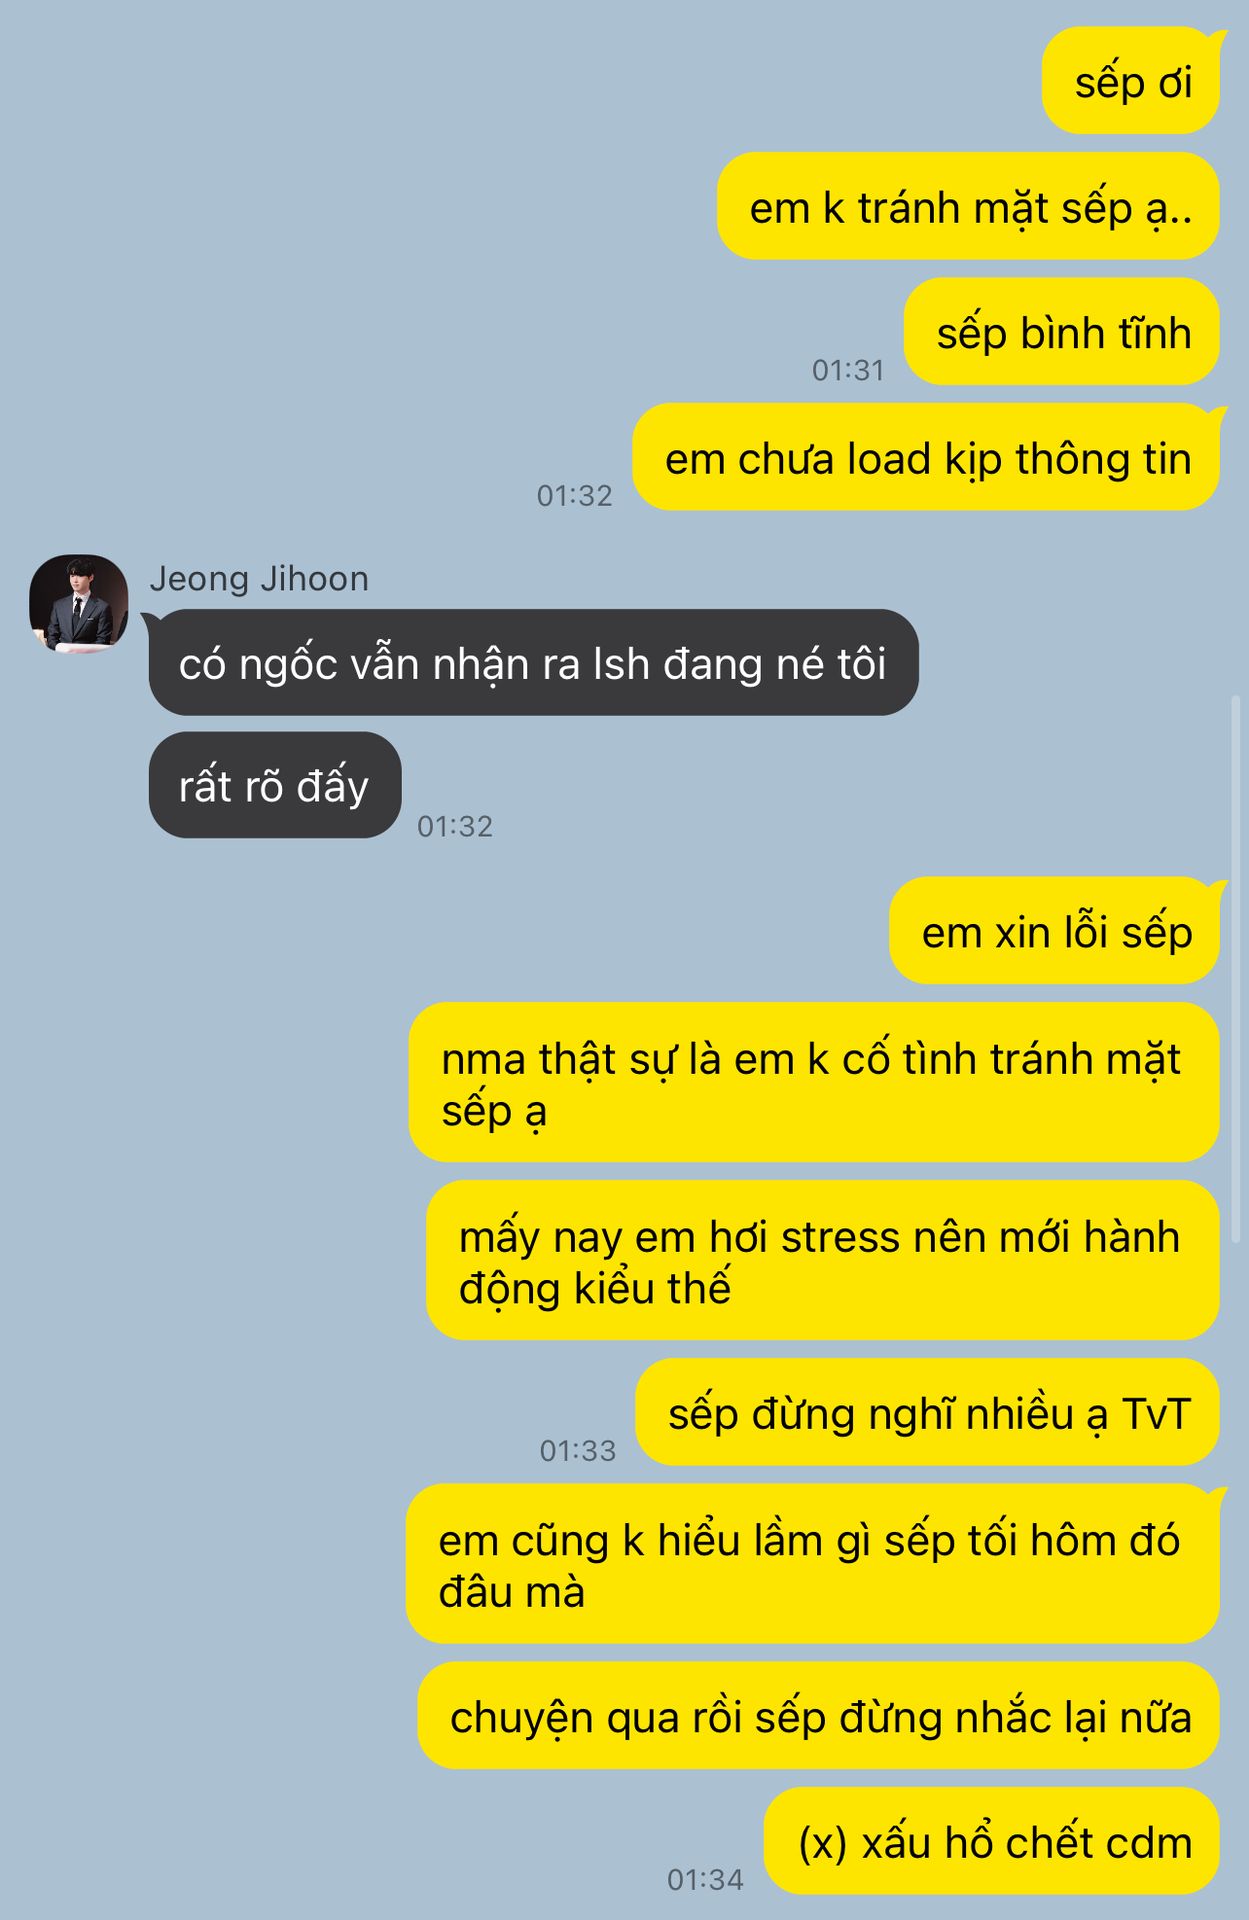Select the '(x) xấu hổ chết cdm' bubble
Viewport: 1249px width, 1920px height.
(992, 1841)
